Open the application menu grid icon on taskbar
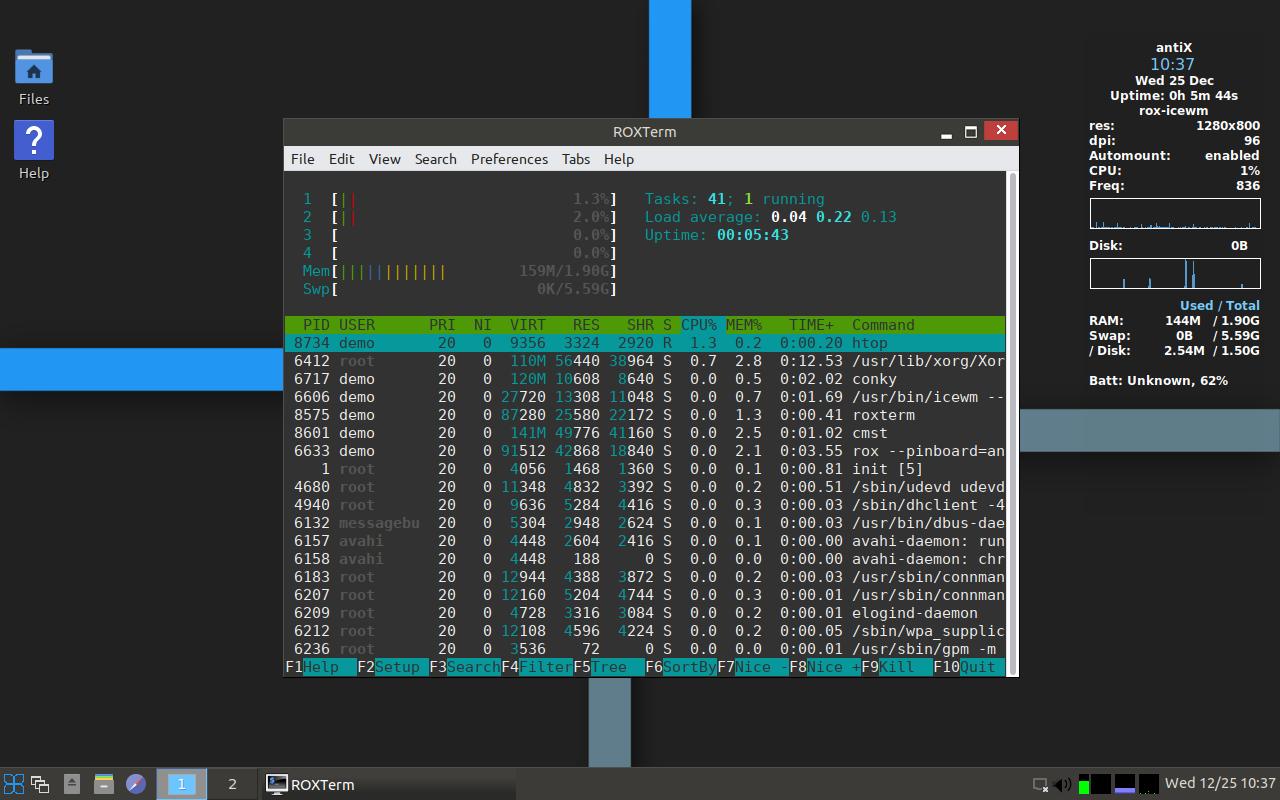This screenshot has height=800, width=1280. click(x=14, y=784)
